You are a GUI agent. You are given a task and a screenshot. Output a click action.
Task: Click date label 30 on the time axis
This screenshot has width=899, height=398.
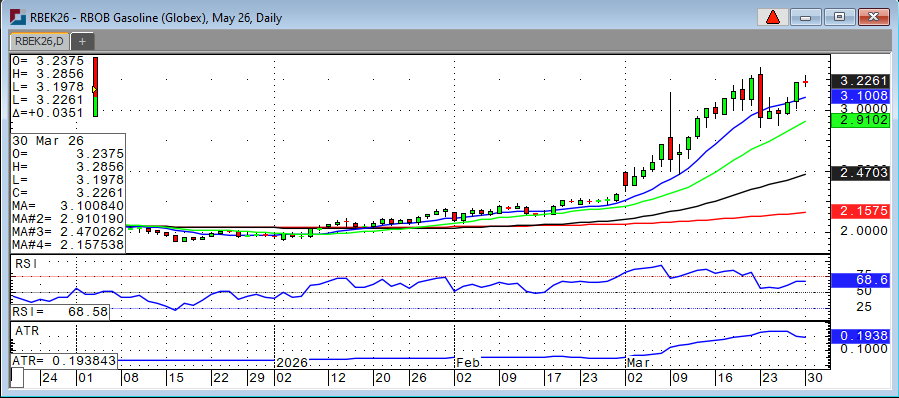coord(814,379)
